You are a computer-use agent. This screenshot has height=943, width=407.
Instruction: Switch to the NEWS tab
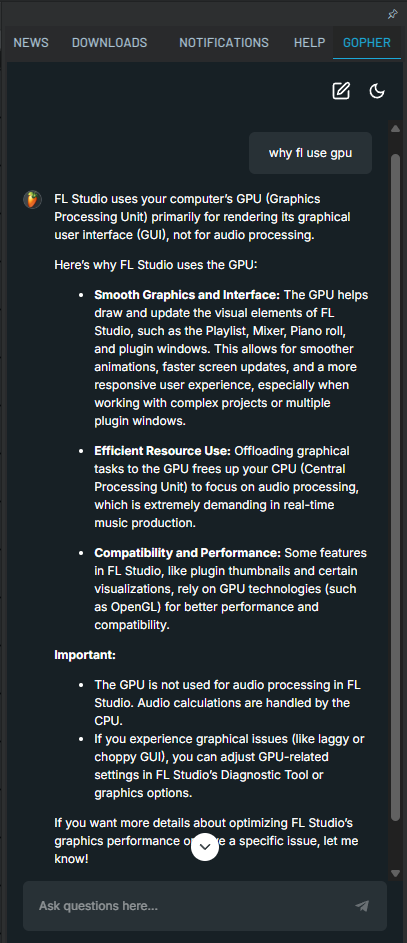pos(31,43)
